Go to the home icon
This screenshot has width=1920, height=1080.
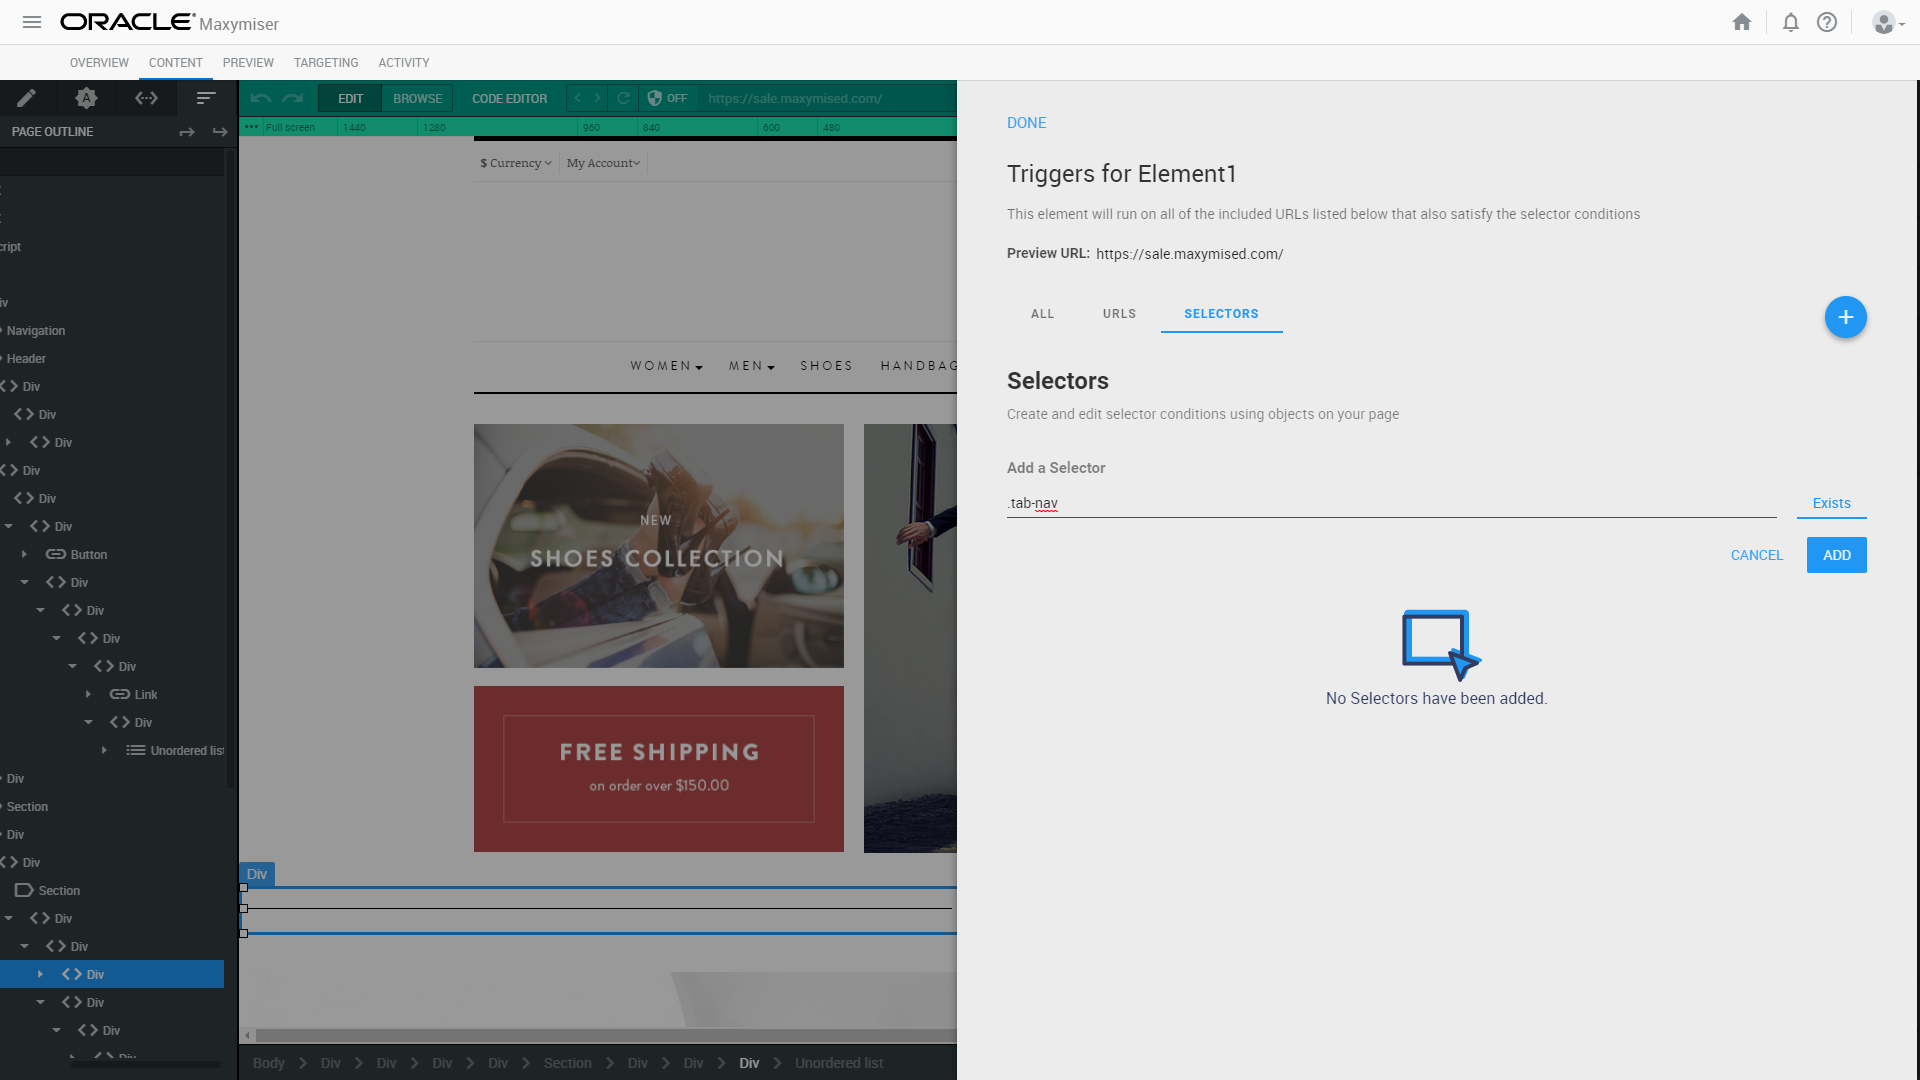1742,22
